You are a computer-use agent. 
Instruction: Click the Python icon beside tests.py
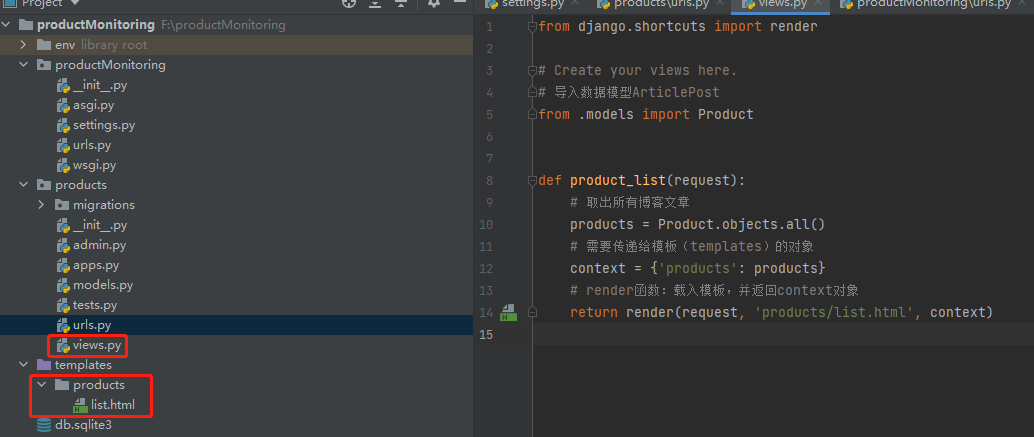[63, 305]
